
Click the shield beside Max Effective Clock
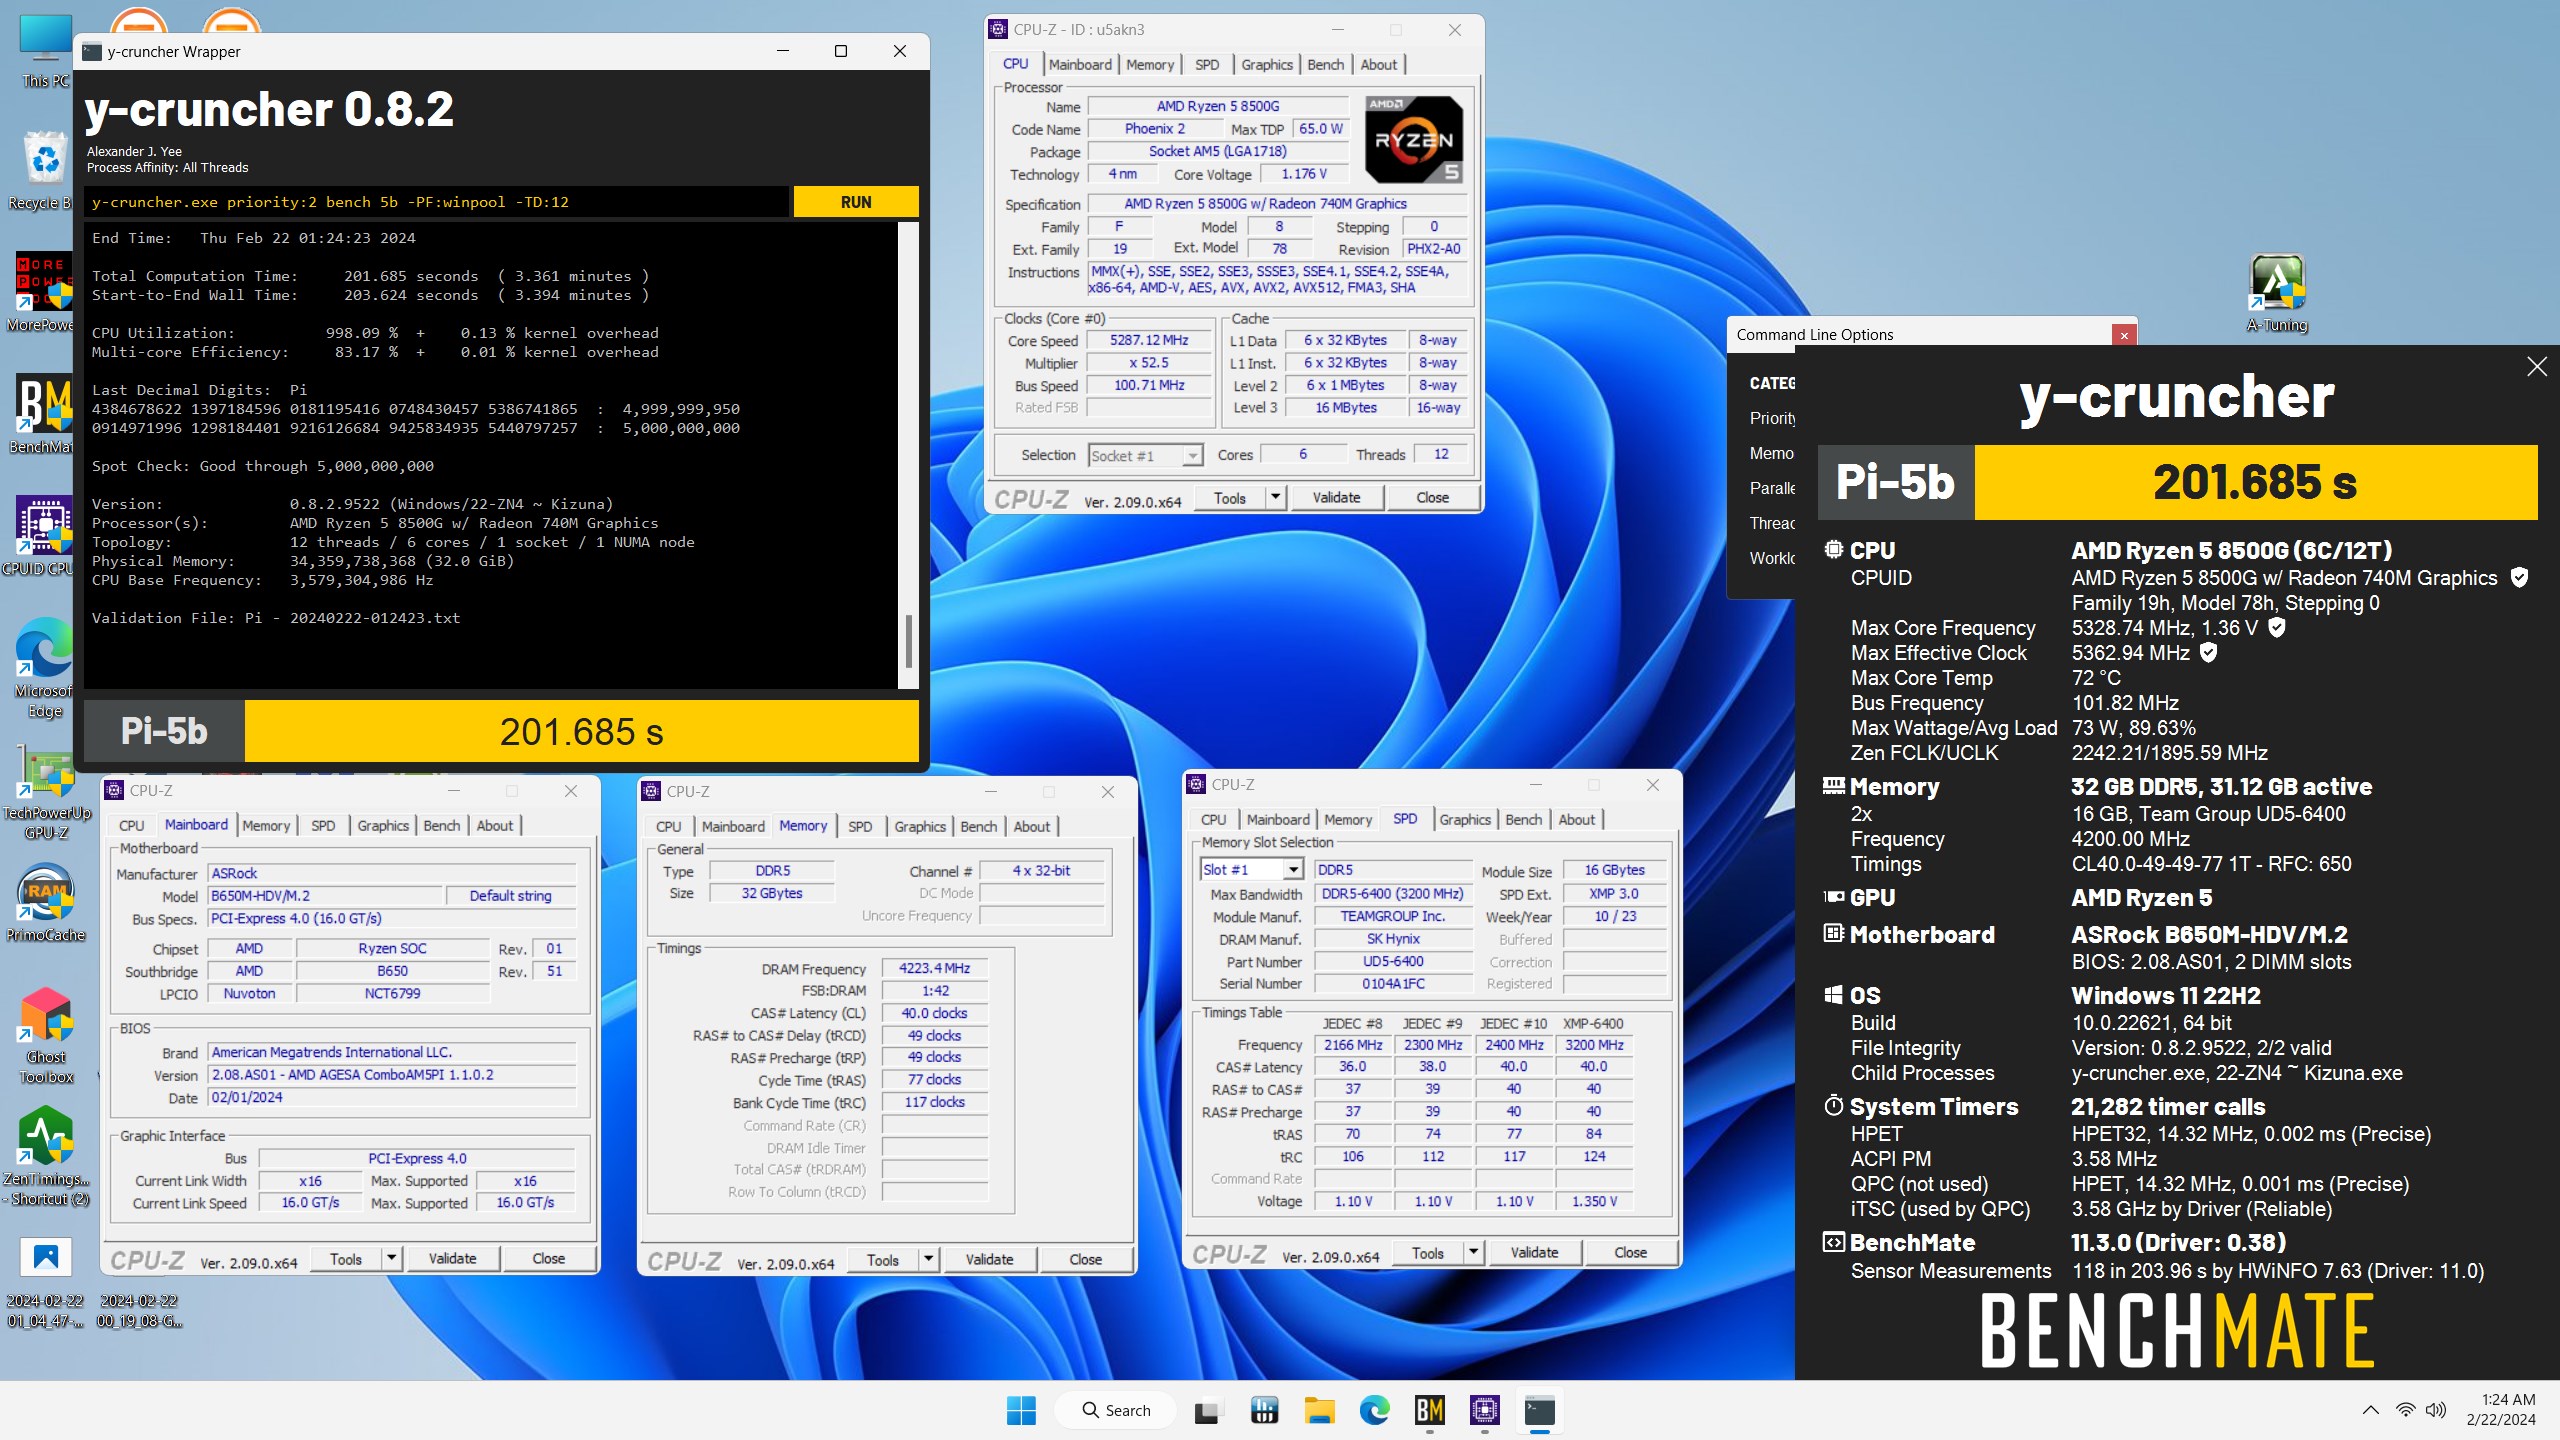click(2209, 653)
